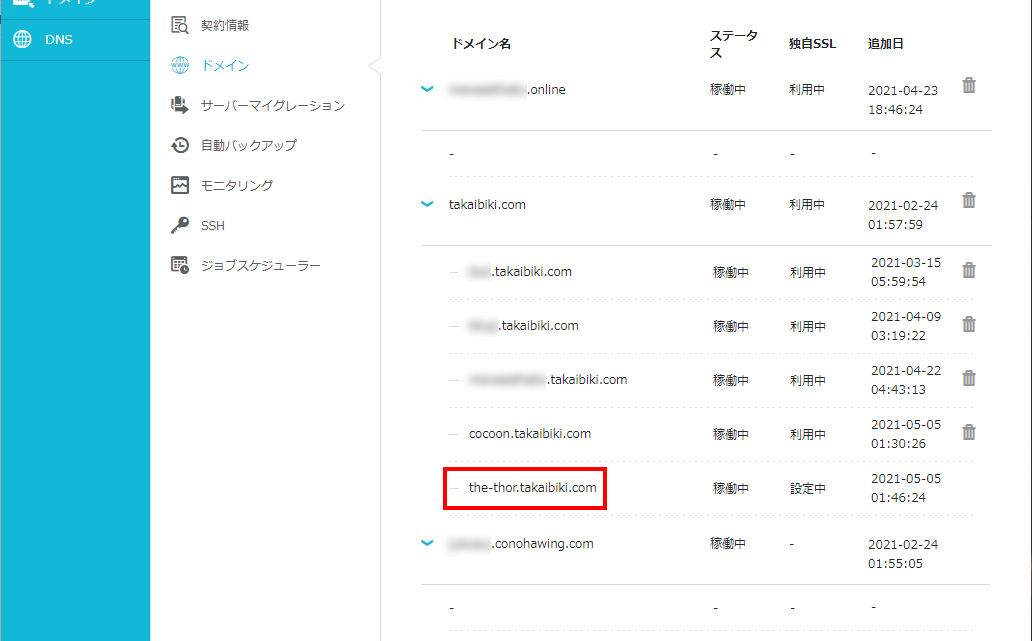
Task: Click the ジョブスケジューラー calendar icon
Action: 180,265
